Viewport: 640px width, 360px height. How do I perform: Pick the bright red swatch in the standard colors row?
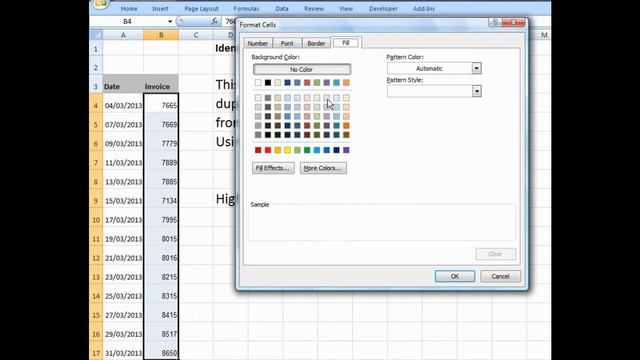(268, 150)
